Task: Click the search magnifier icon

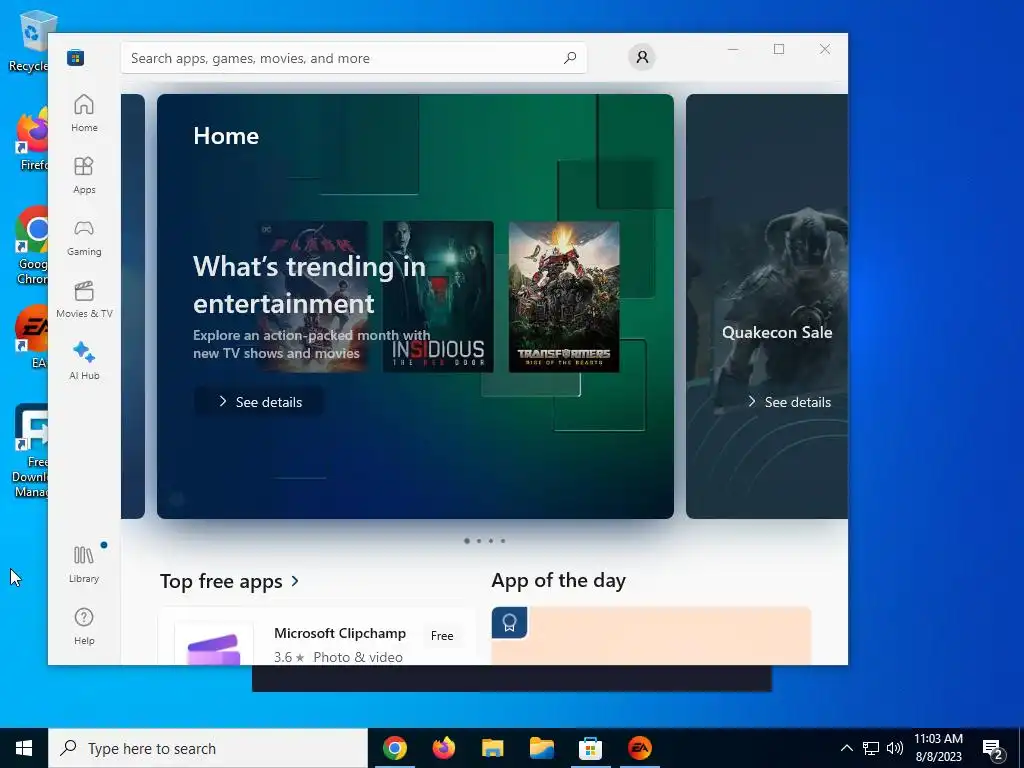Action: tap(569, 57)
